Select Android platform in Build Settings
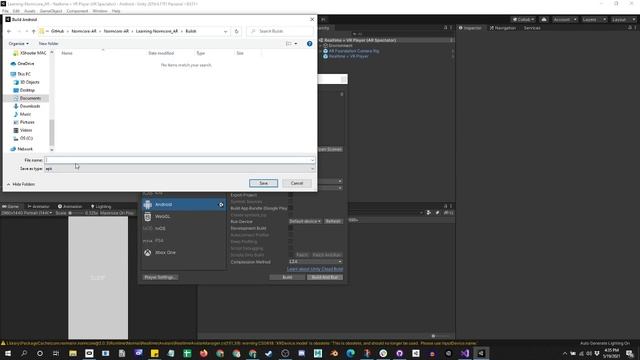Viewport: 640px width, 360px height. [183, 204]
